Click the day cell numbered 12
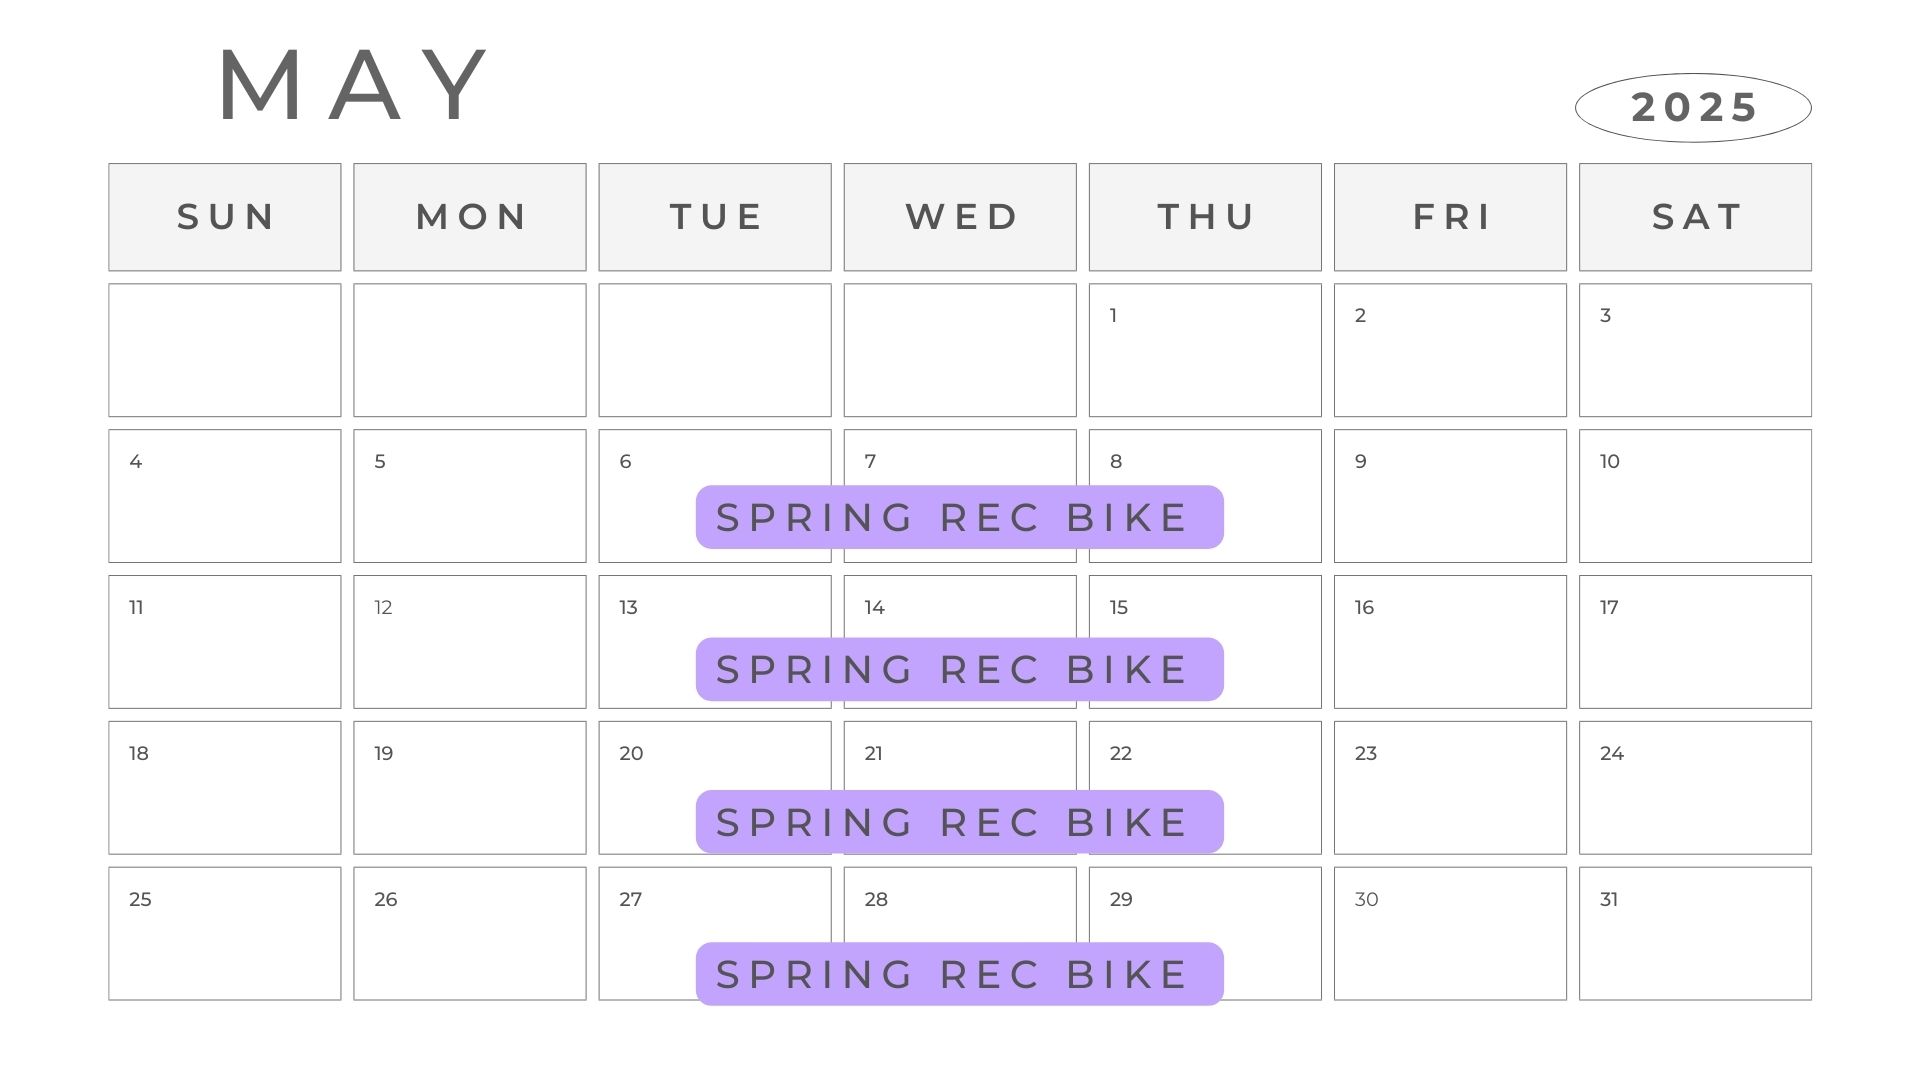Screen dimensions: 1920x1080 pos(470,642)
